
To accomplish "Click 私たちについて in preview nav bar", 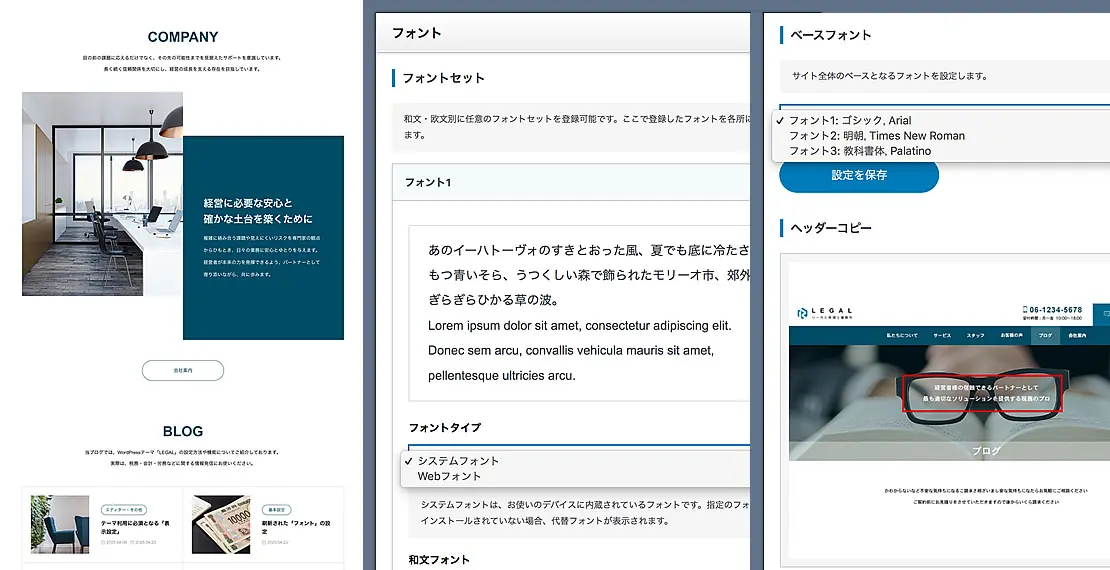I will 900,335.
